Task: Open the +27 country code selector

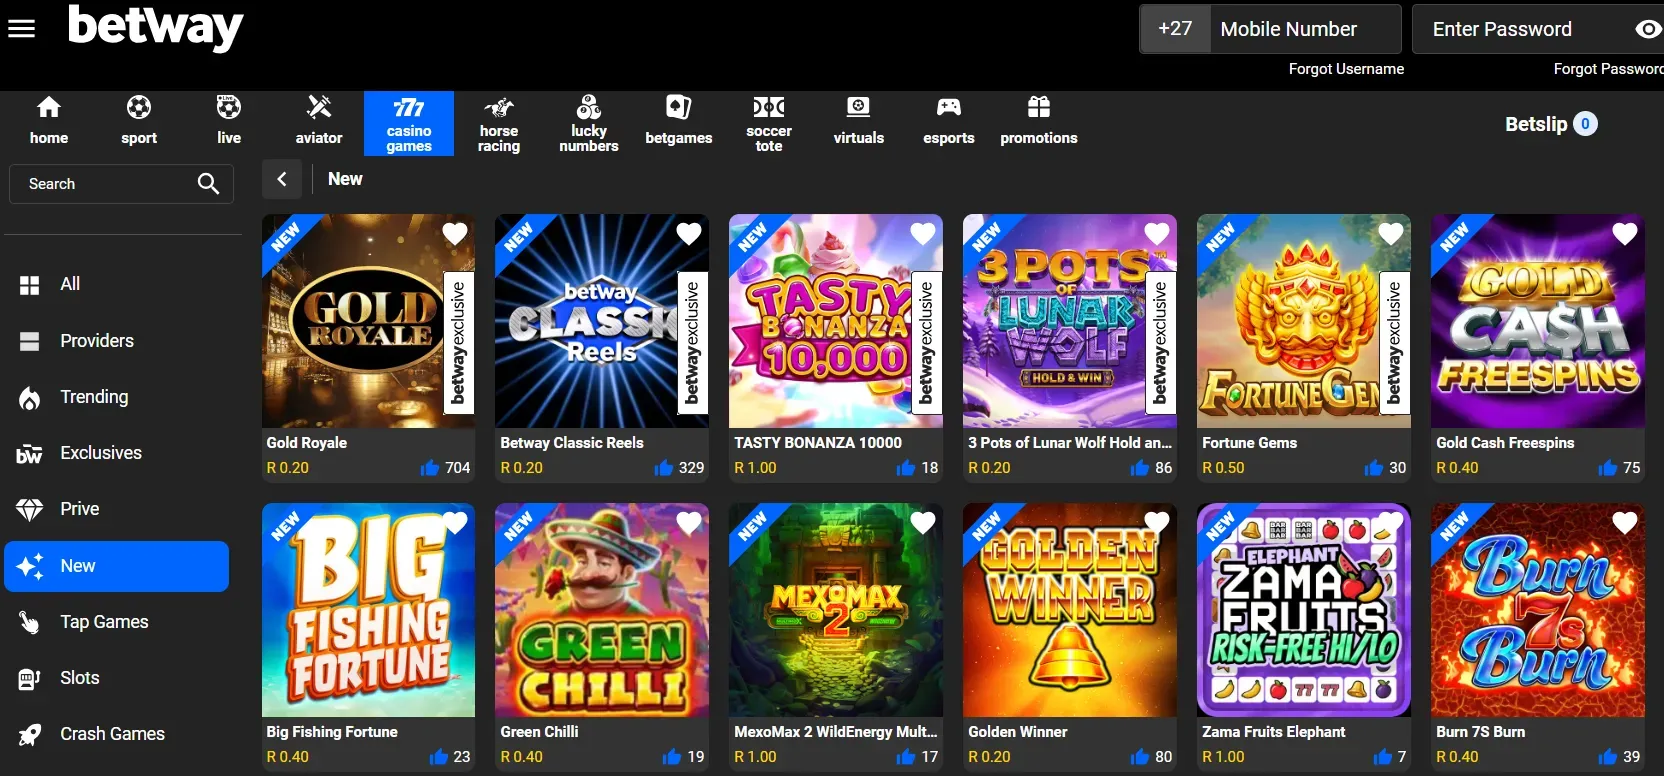Action: click(1175, 29)
